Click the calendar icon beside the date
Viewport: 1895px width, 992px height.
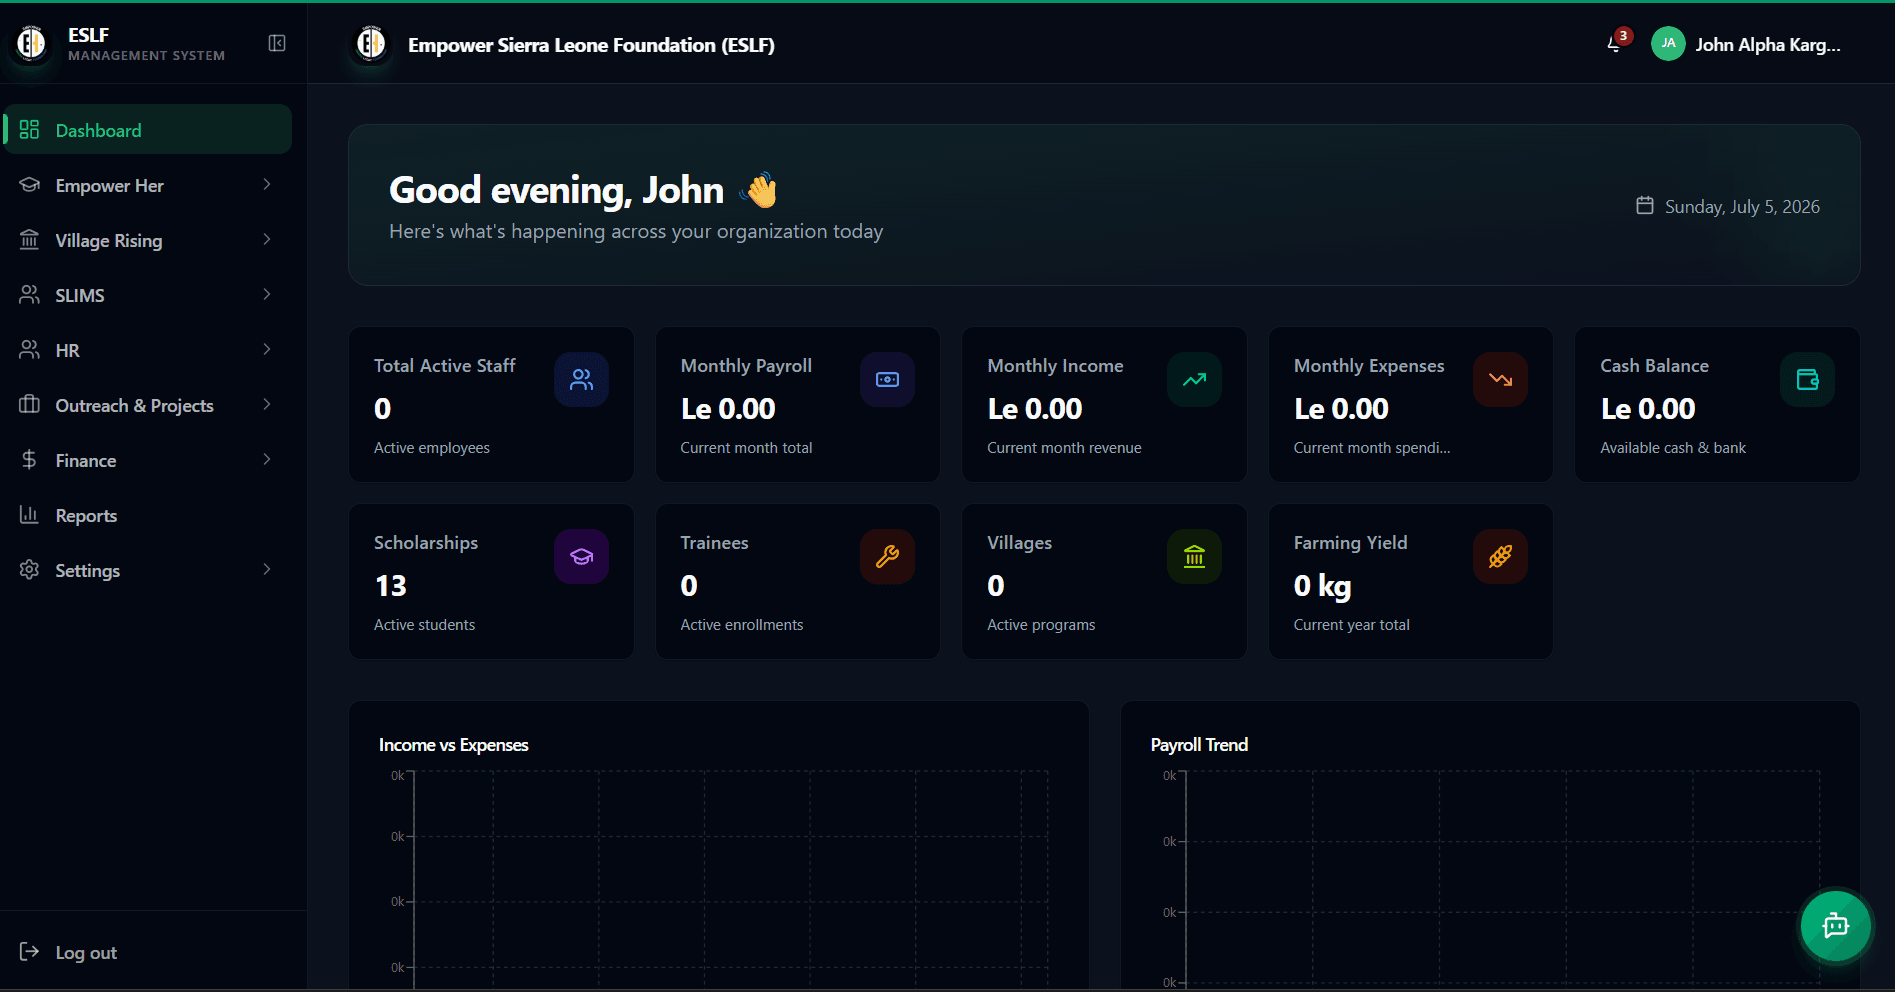click(x=1645, y=205)
